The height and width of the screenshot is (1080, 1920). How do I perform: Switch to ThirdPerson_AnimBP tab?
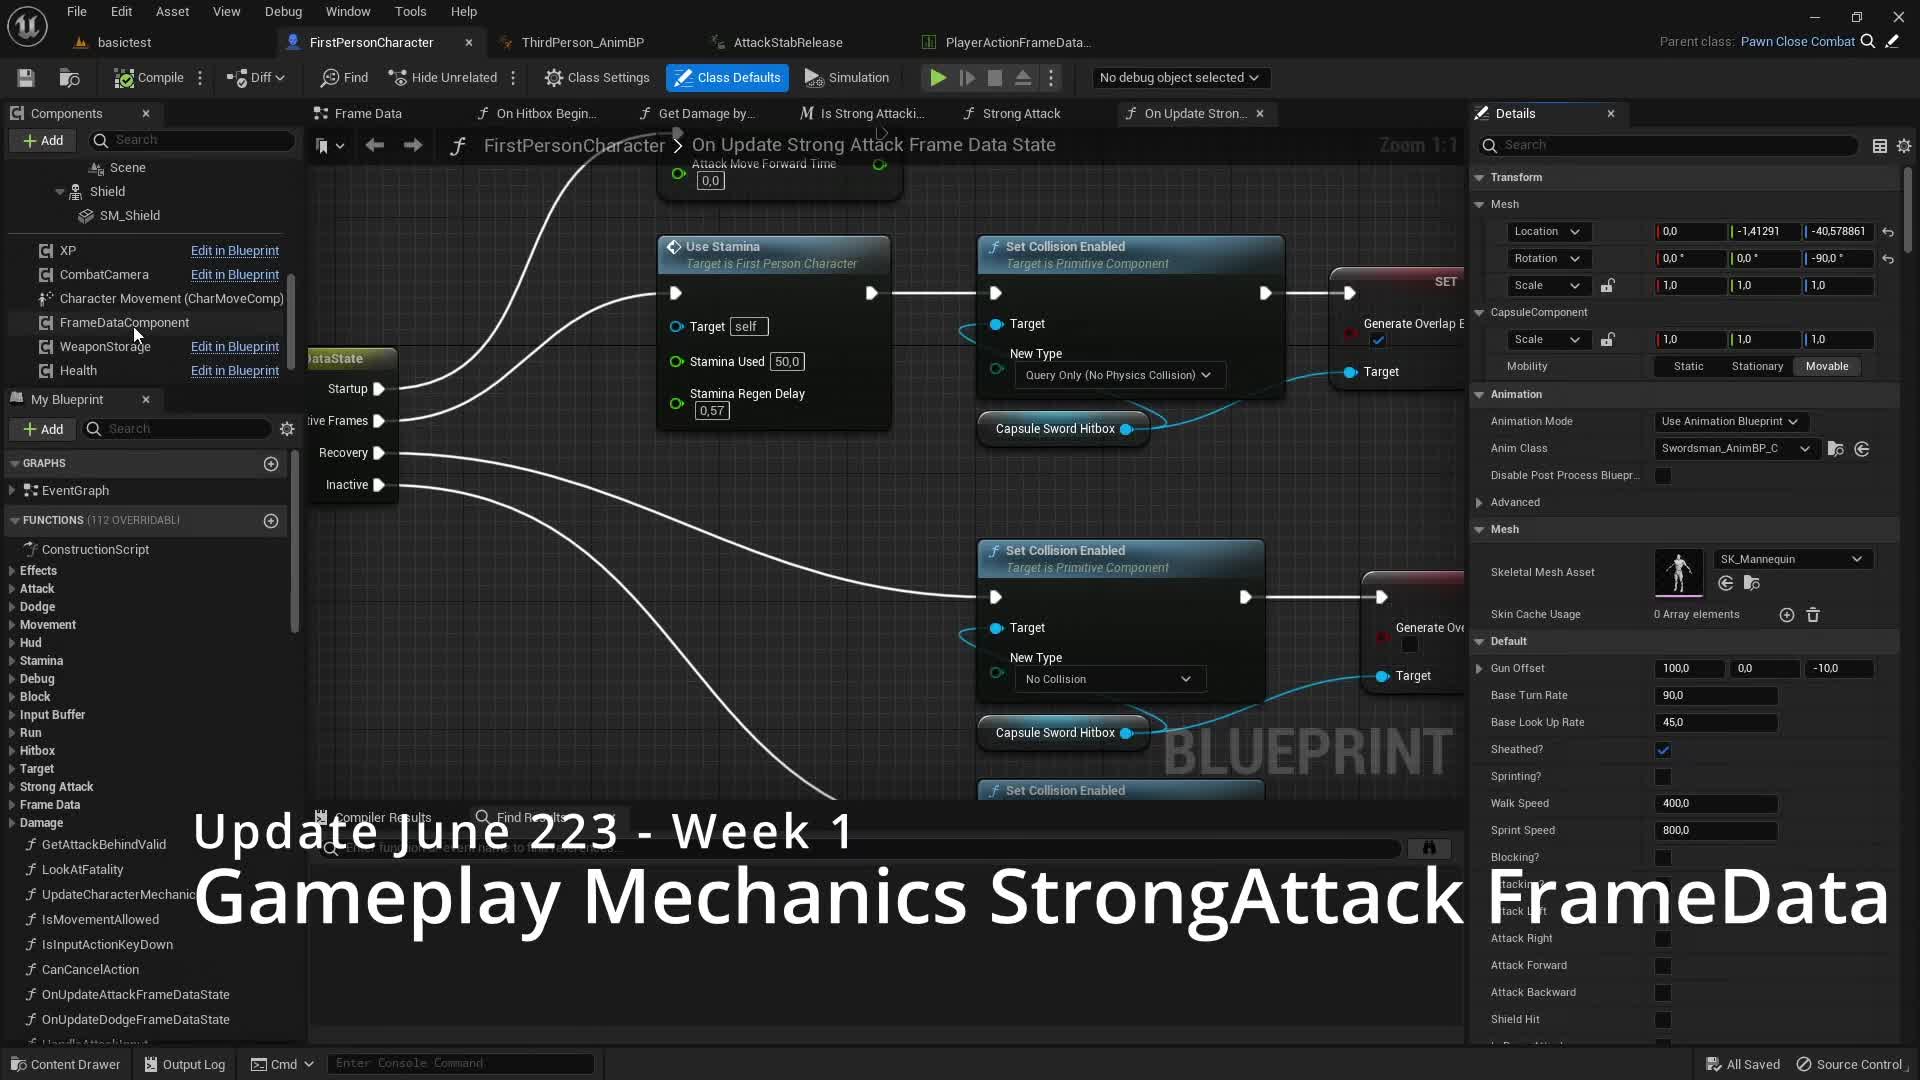tap(582, 42)
